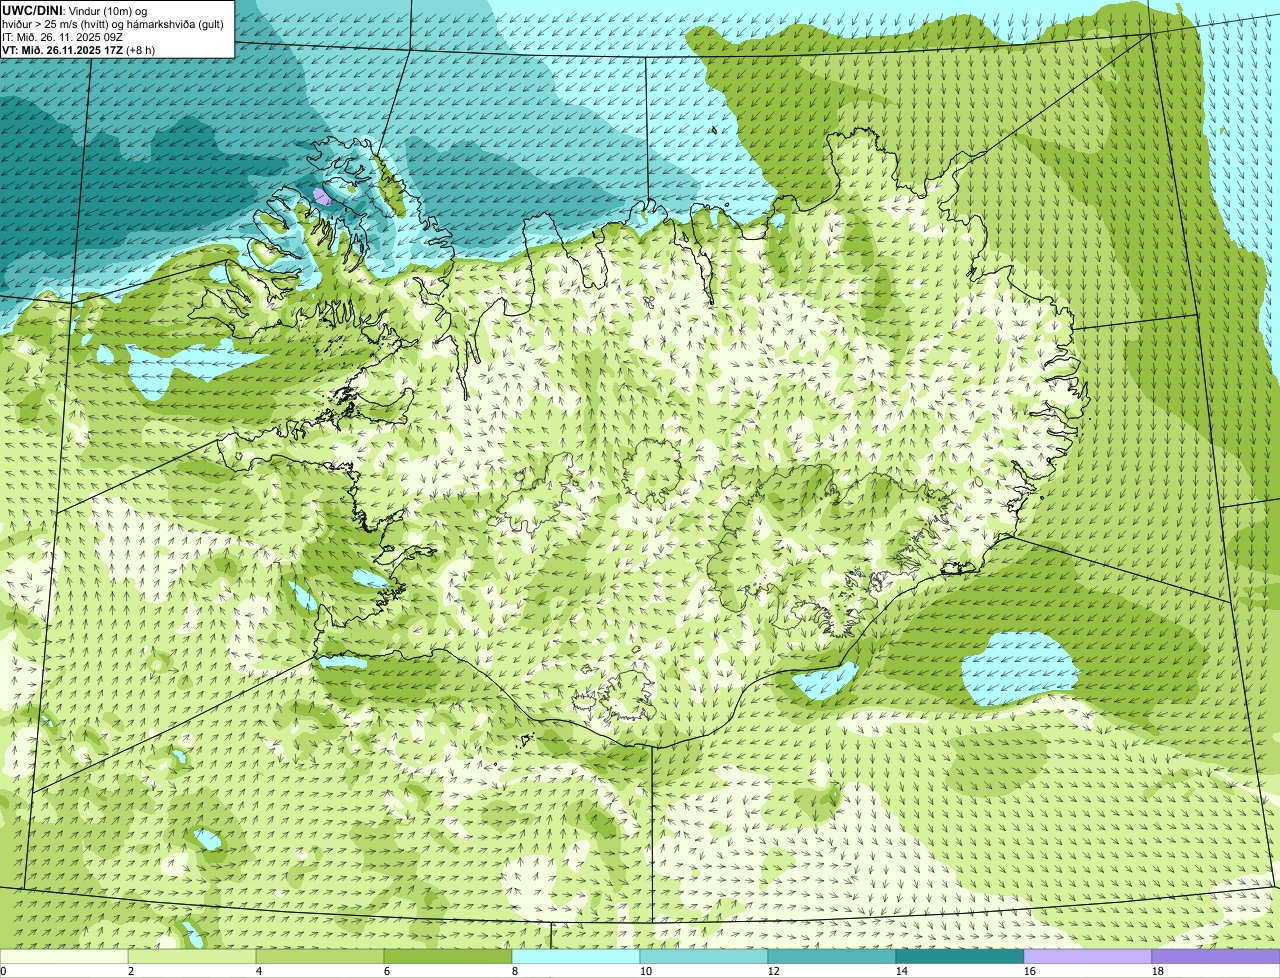Click the 'UWC/DINI: Vindur (10m) og' title line
This screenshot has height=978, width=1280.
(75, 10)
